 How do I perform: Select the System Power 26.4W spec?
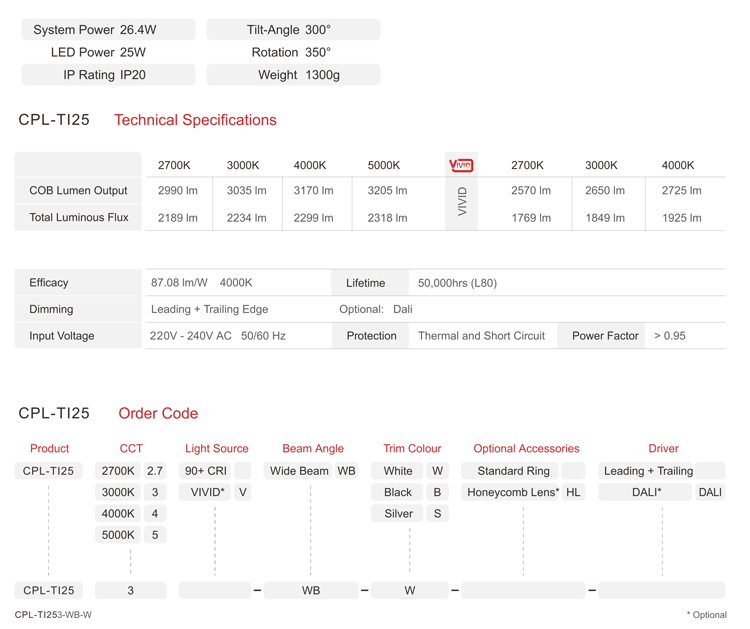point(108,30)
